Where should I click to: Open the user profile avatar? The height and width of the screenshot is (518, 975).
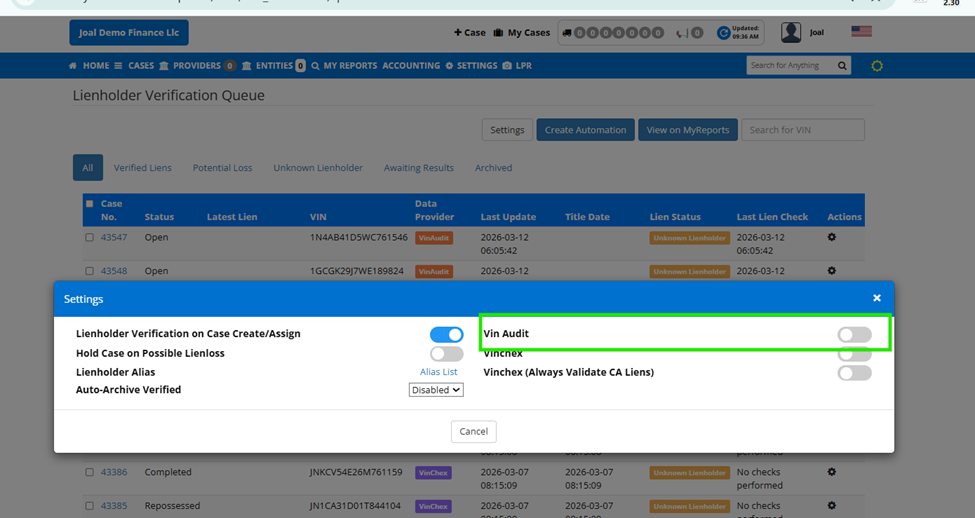[791, 32]
